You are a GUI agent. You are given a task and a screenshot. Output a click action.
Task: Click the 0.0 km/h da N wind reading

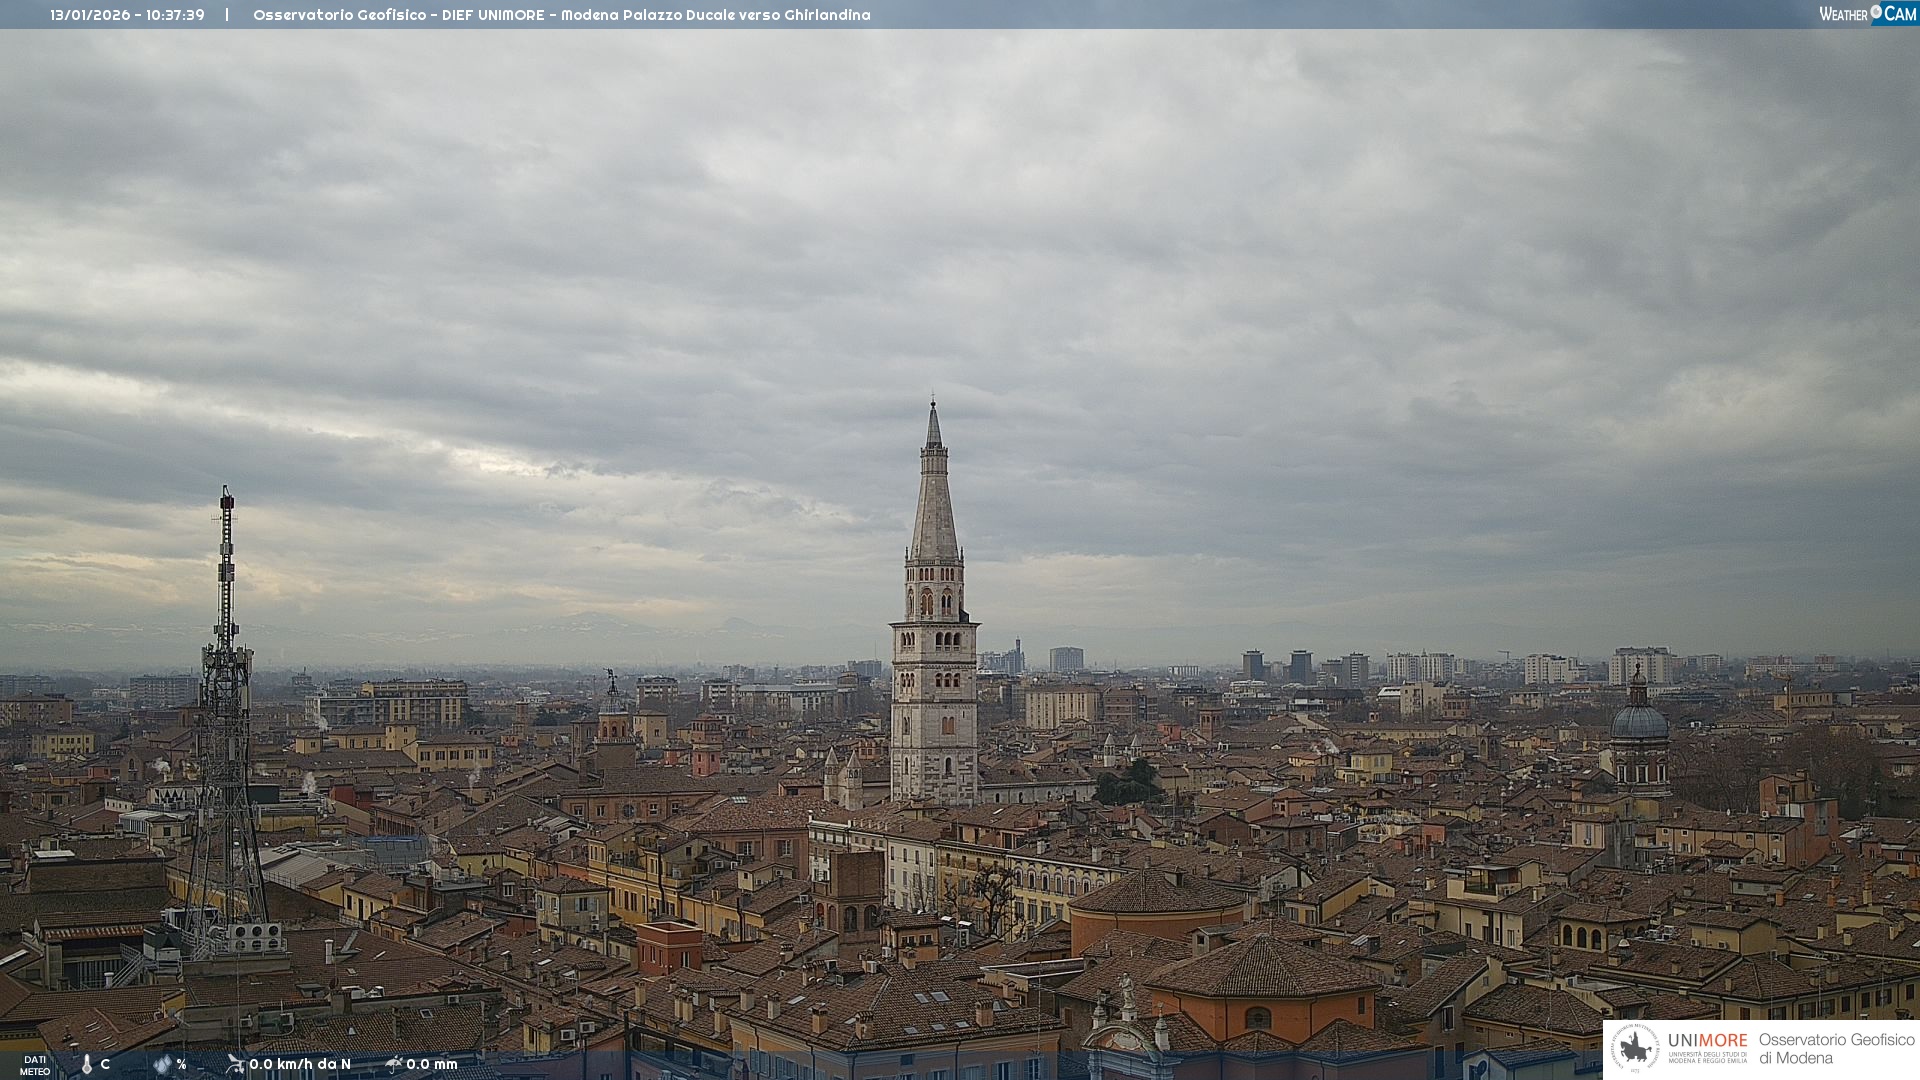tap(300, 1064)
